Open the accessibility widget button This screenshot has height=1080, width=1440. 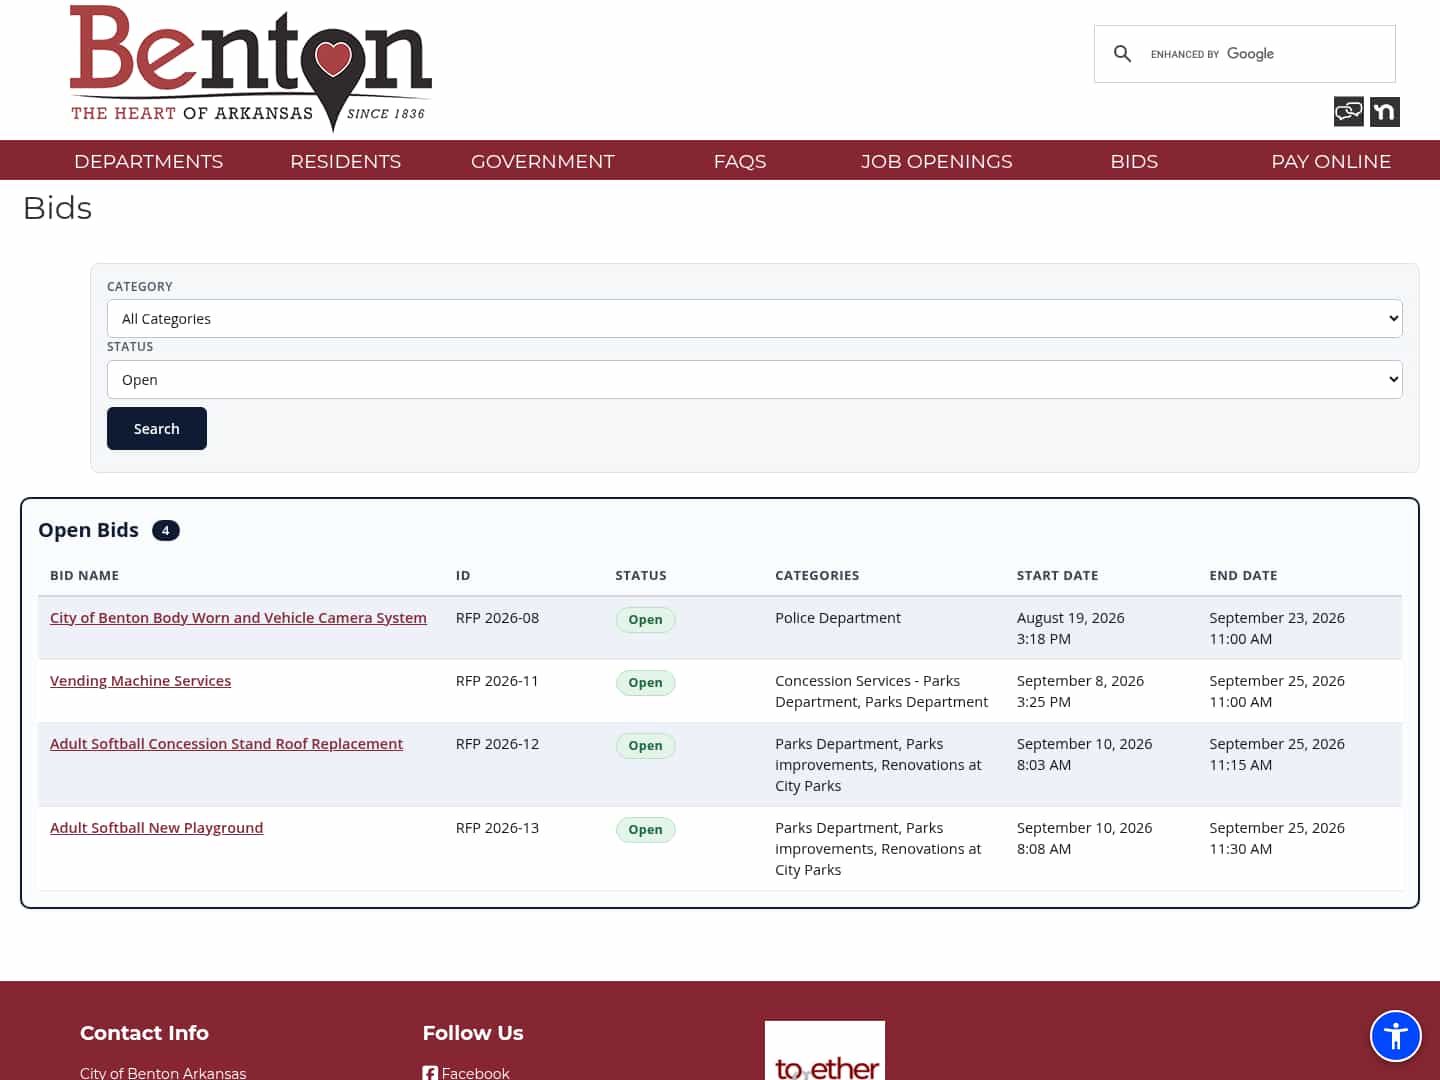pyautogui.click(x=1395, y=1036)
